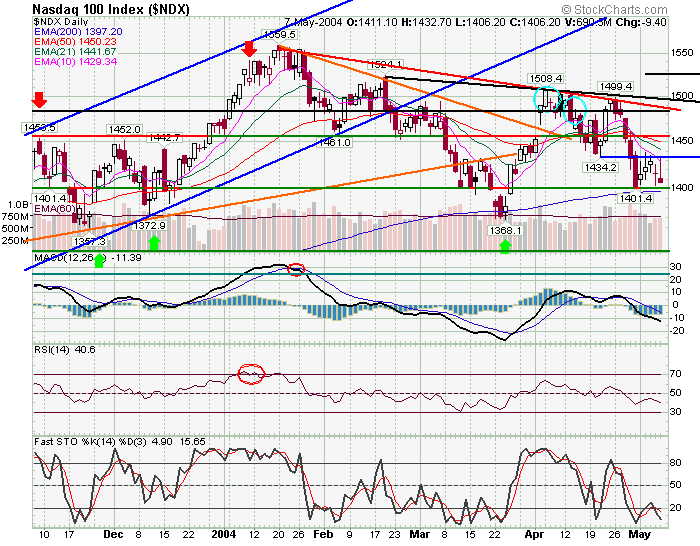Click the 1550 price axis label
This screenshot has width=700, height=546.
pyautogui.click(x=682, y=53)
